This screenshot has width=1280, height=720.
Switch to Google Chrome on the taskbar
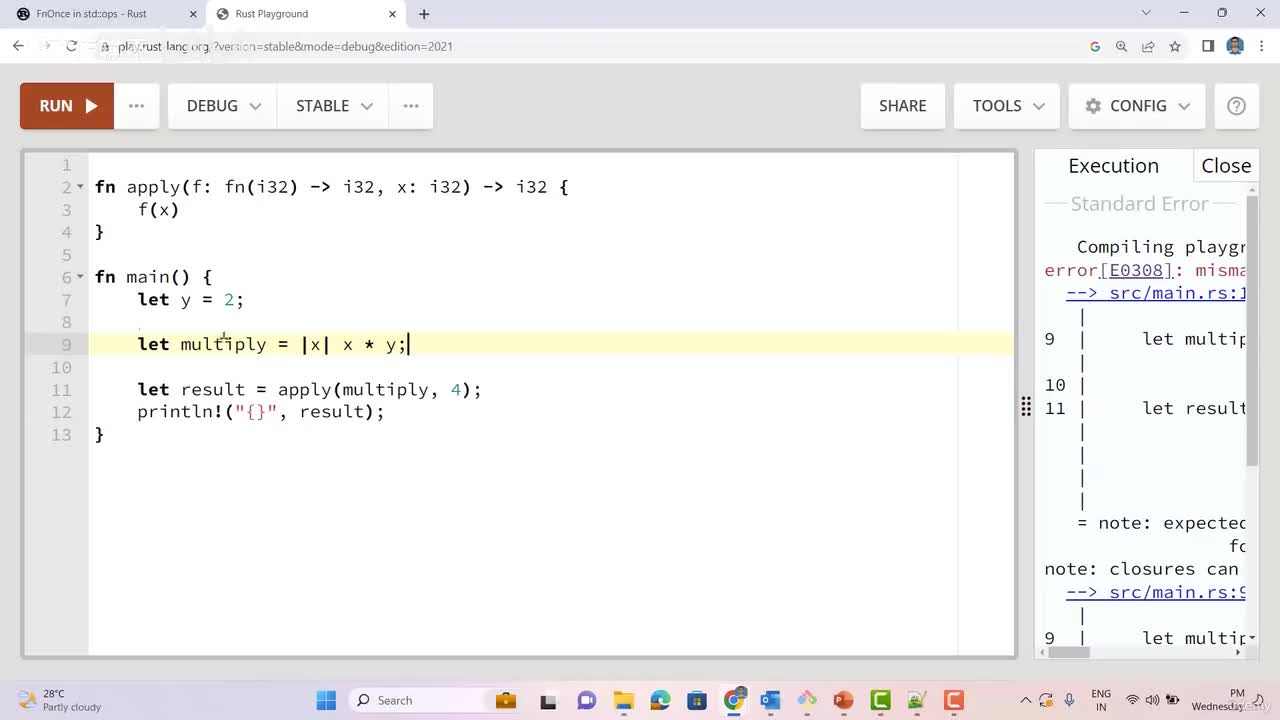point(733,700)
